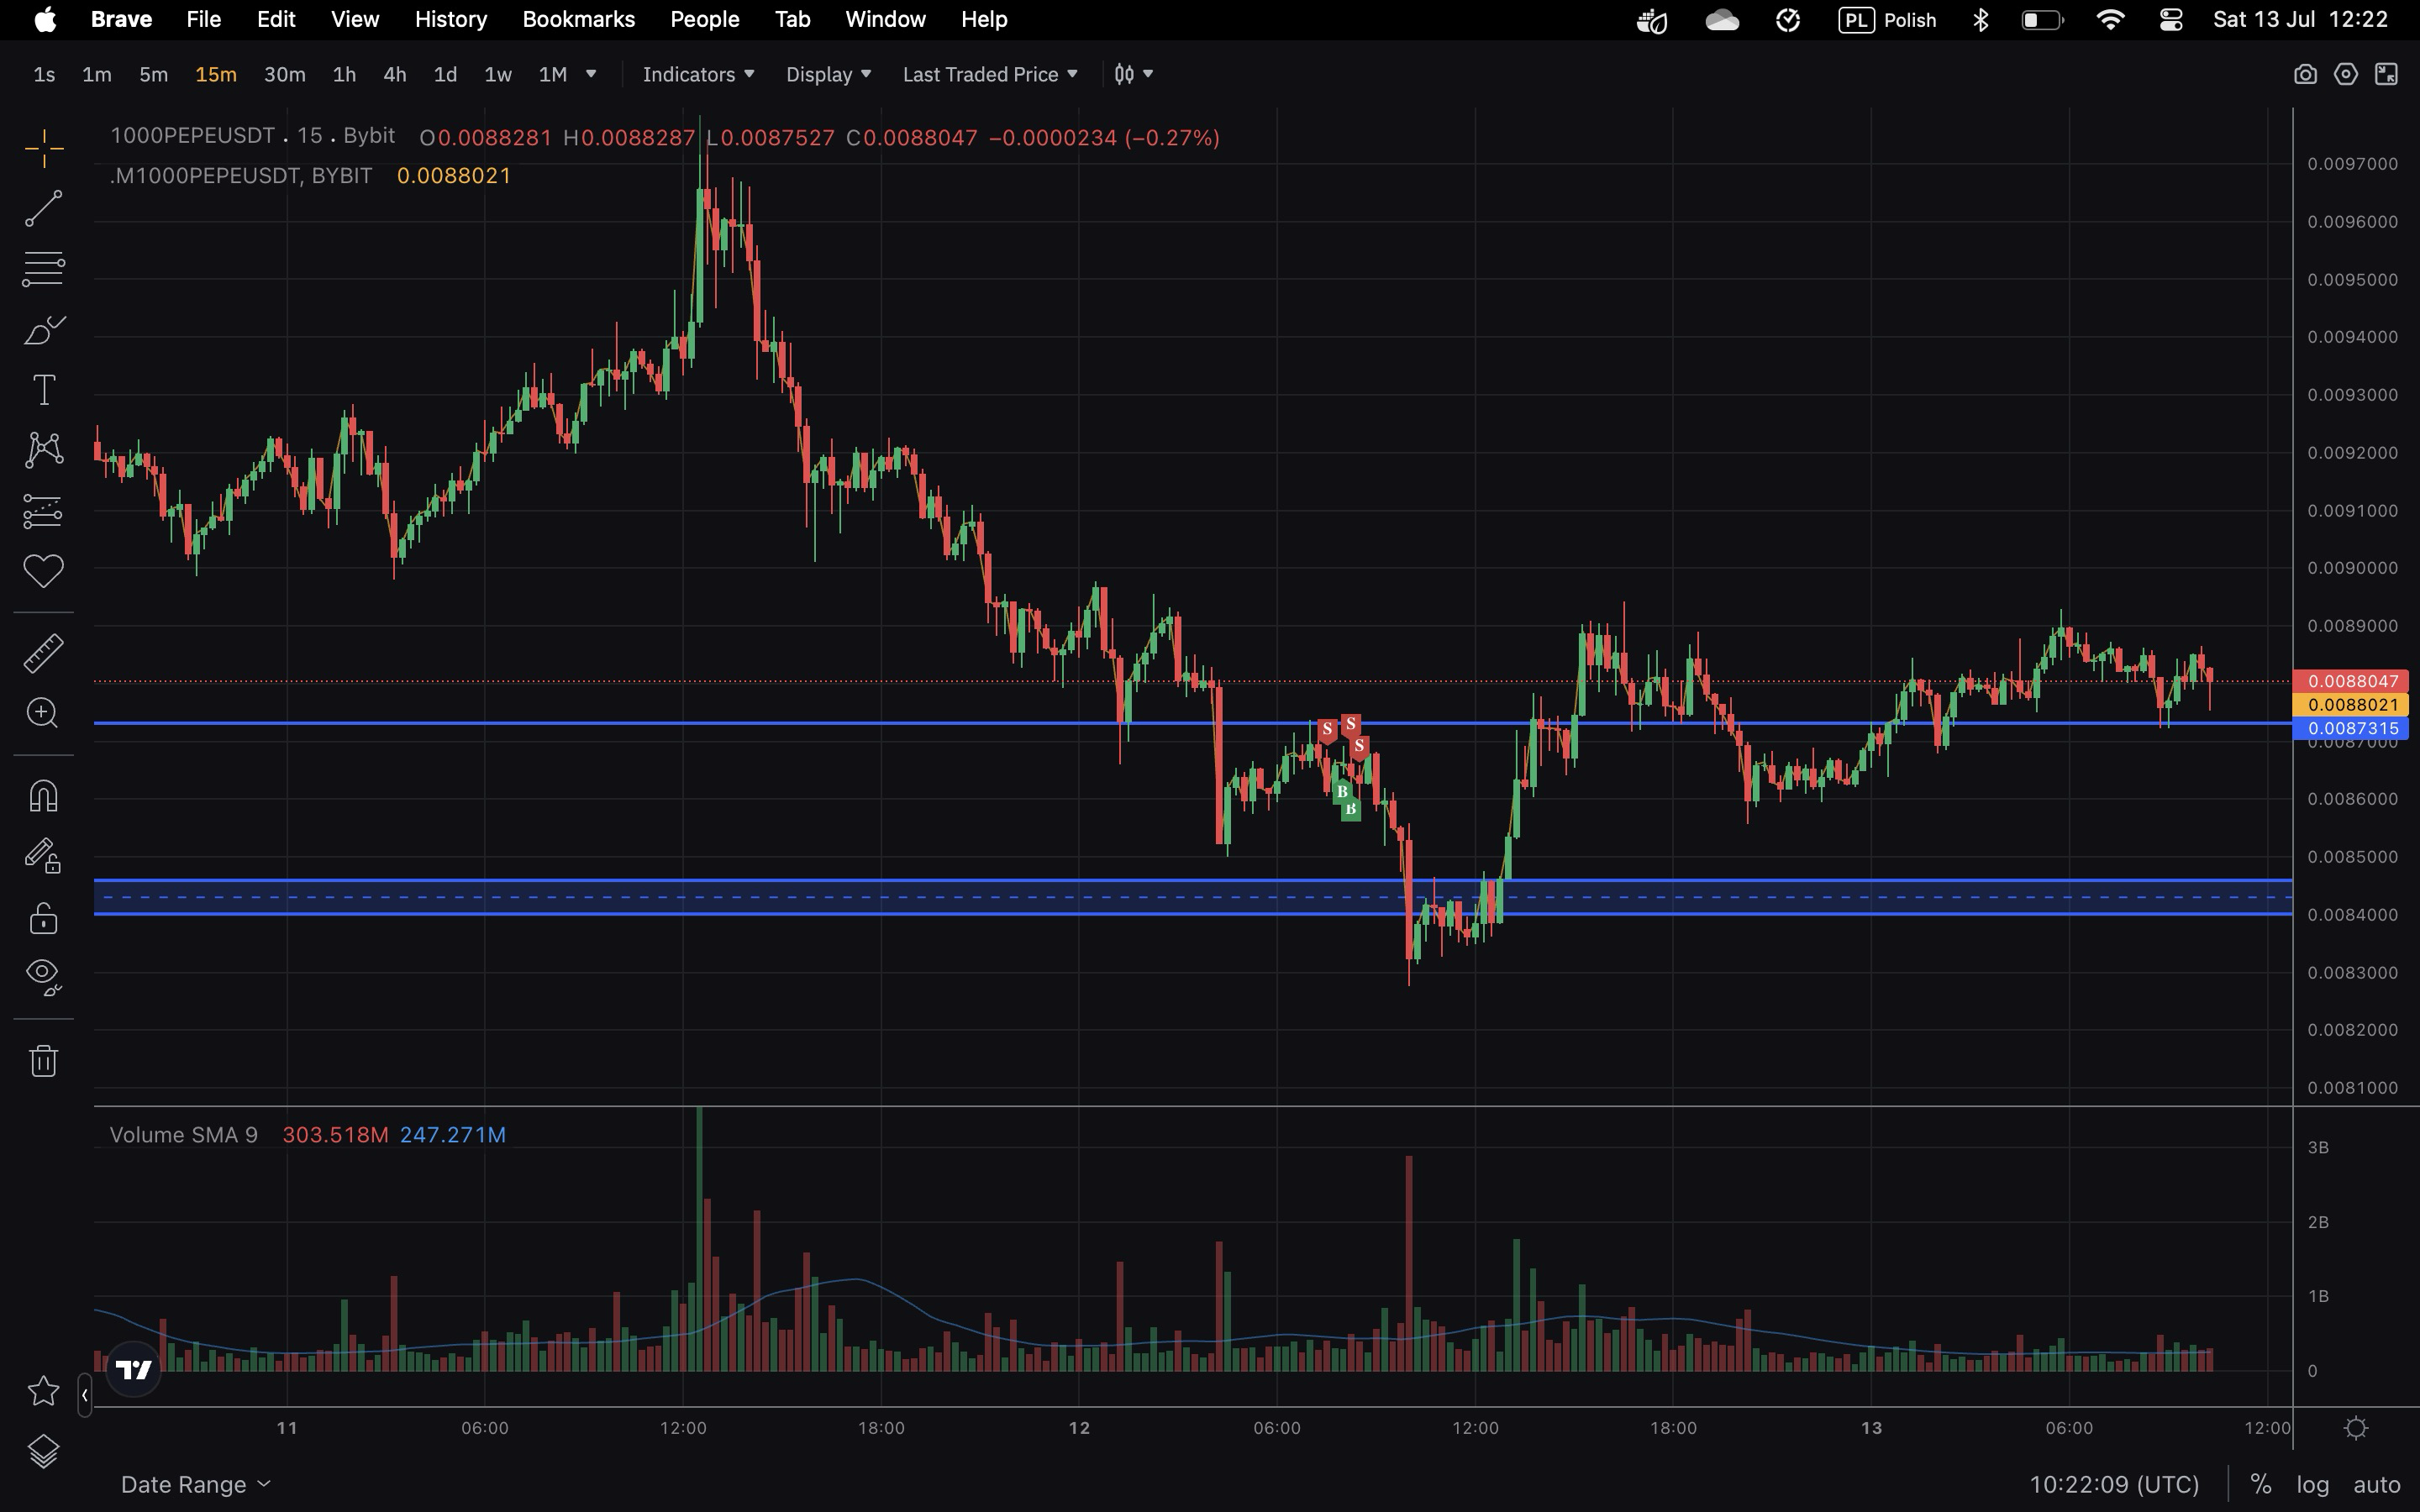Image resolution: width=2420 pixels, height=1512 pixels.
Task: Click the blue 0.0087315 price line label
Action: [x=2351, y=729]
